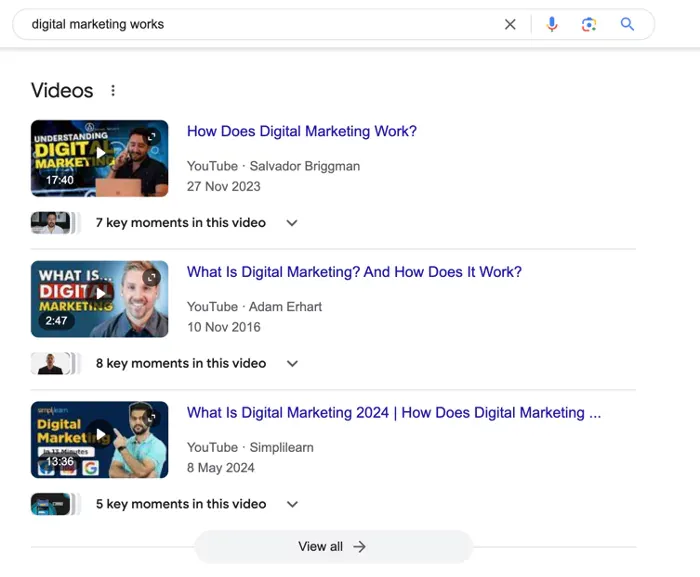Play the Salvador Briggman 17:40 video thumbnail
The width and height of the screenshot is (700, 577).
coord(100,158)
